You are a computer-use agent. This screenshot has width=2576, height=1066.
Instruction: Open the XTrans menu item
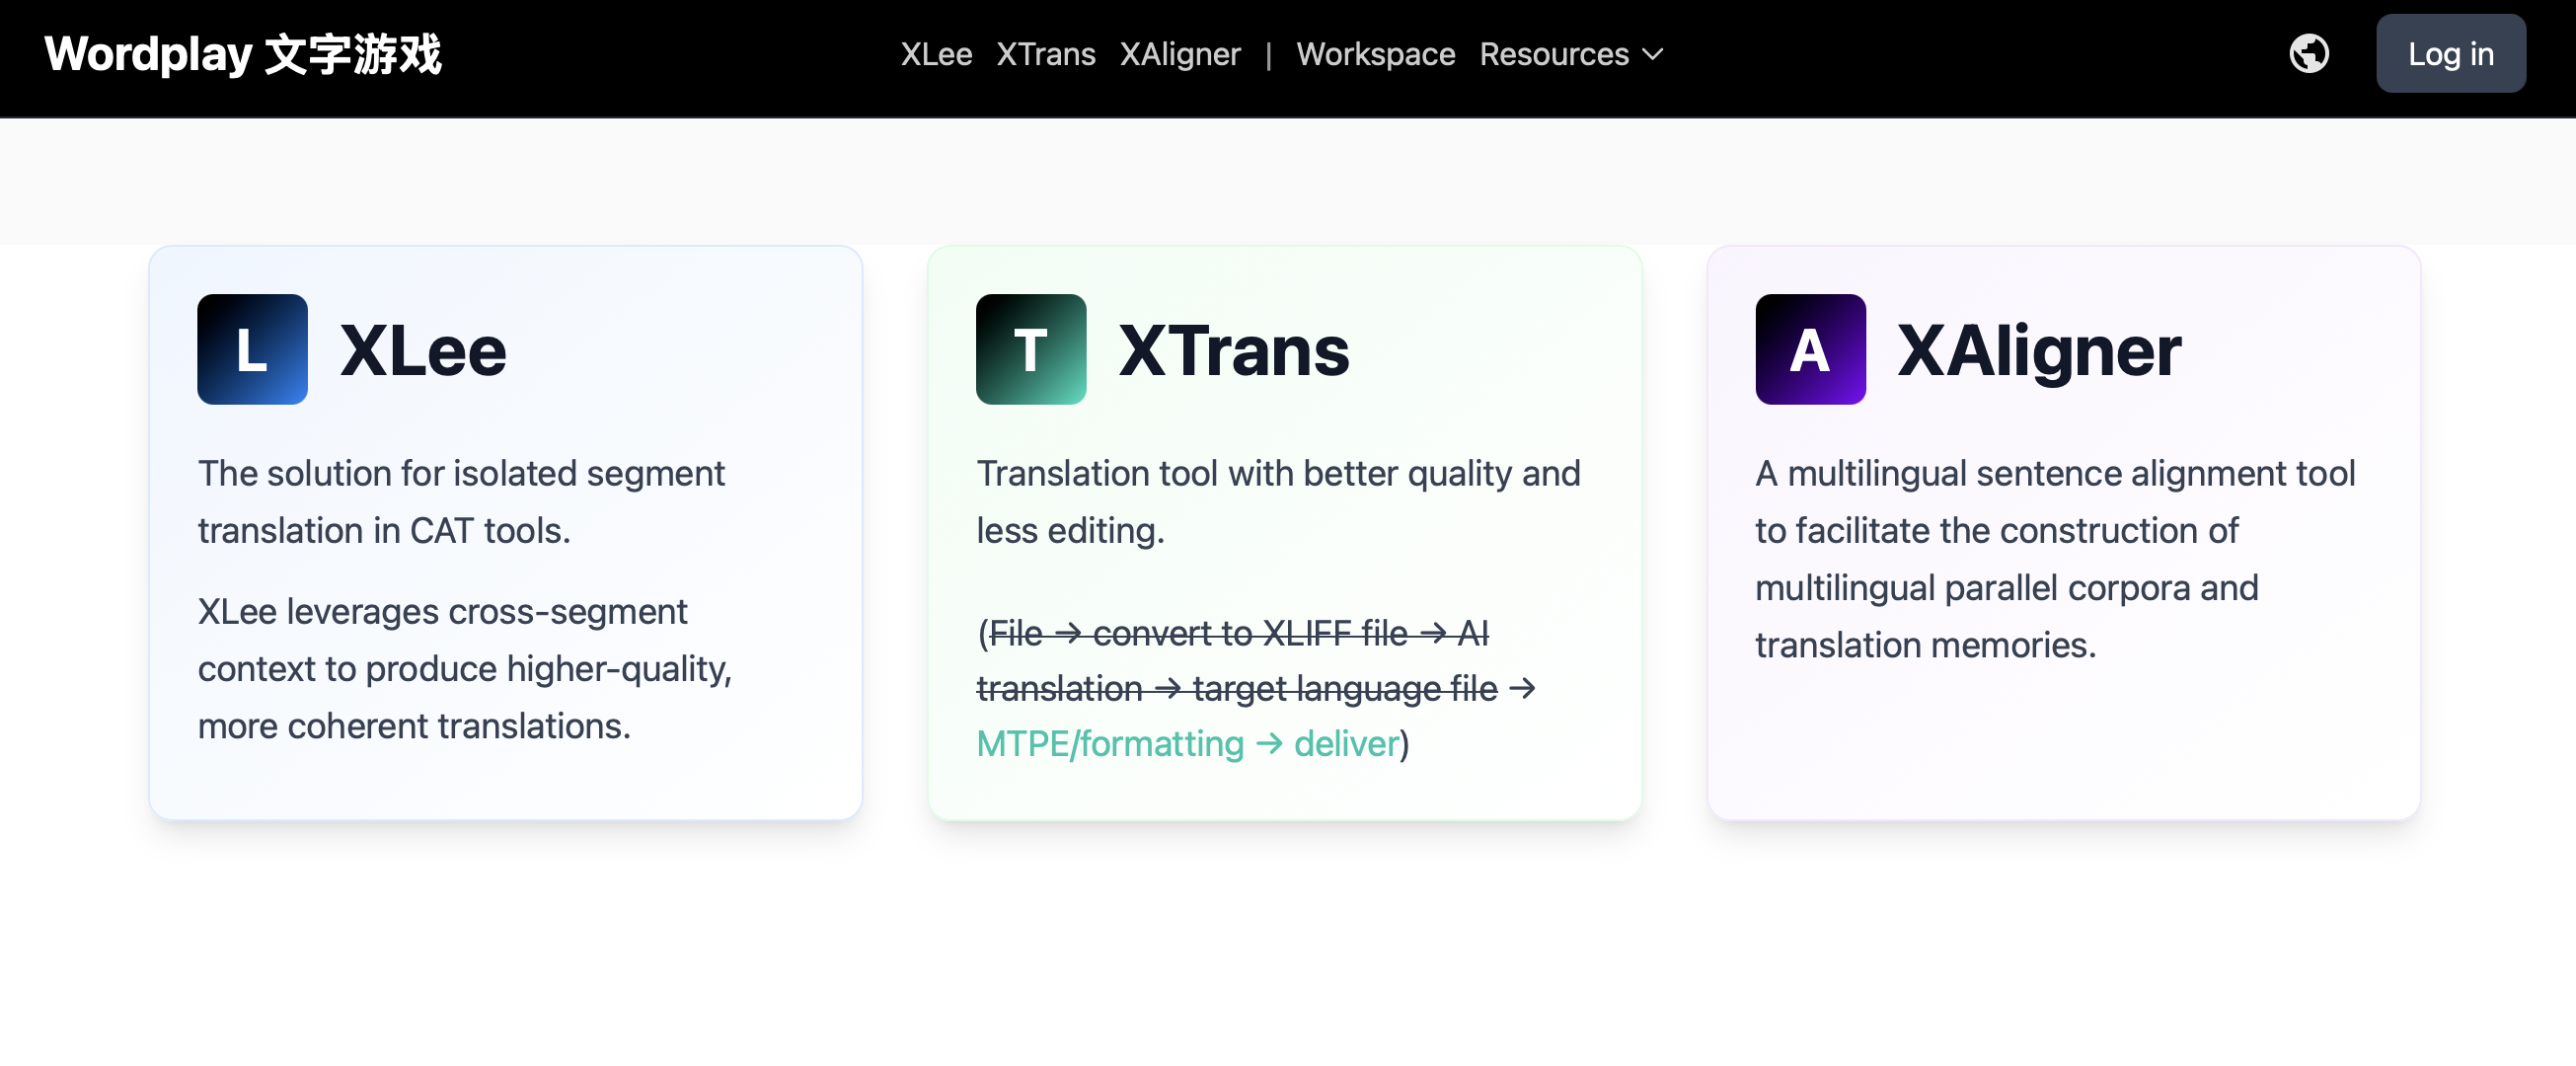coord(1046,54)
